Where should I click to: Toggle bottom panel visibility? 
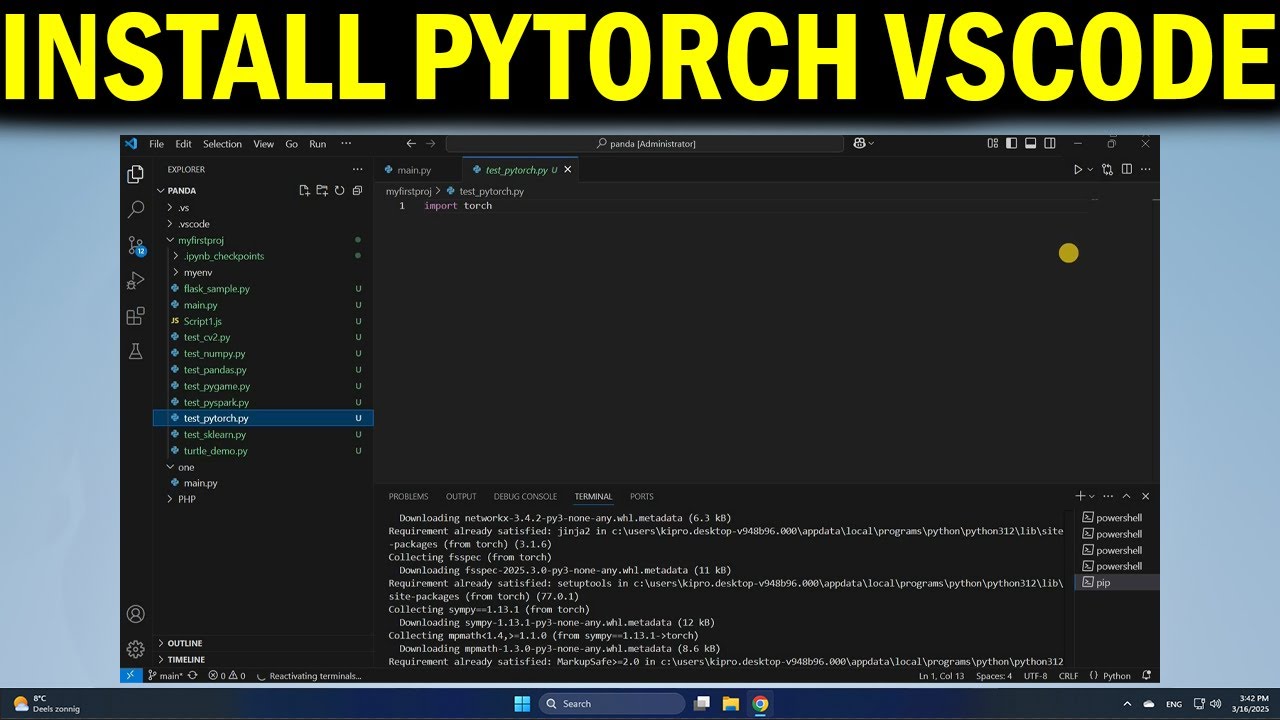pos(1031,144)
